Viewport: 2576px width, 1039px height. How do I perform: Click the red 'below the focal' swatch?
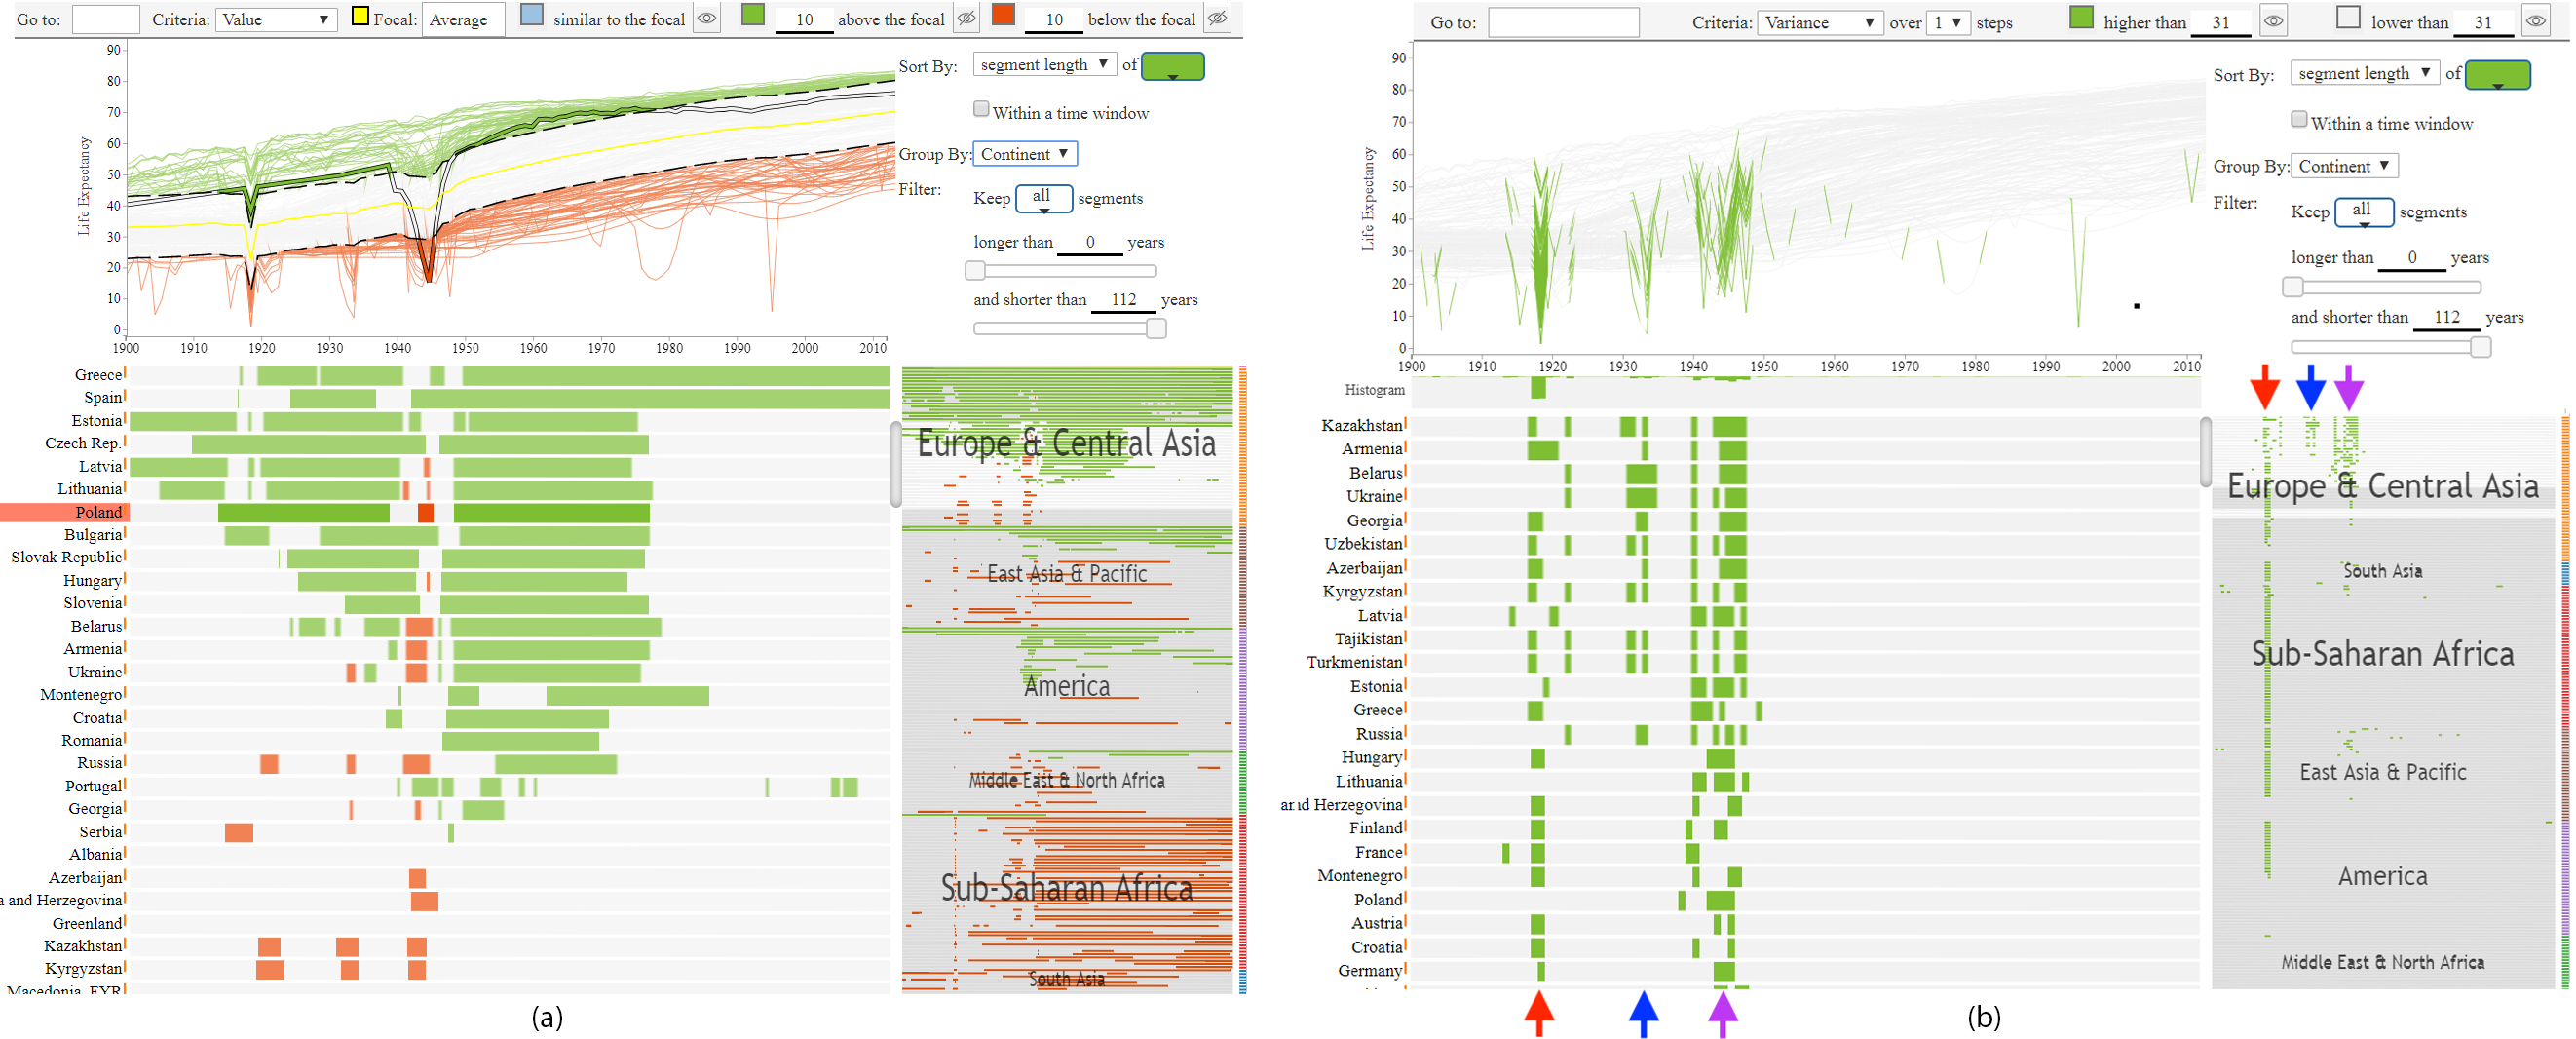pyautogui.click(x=1004, y=15)
